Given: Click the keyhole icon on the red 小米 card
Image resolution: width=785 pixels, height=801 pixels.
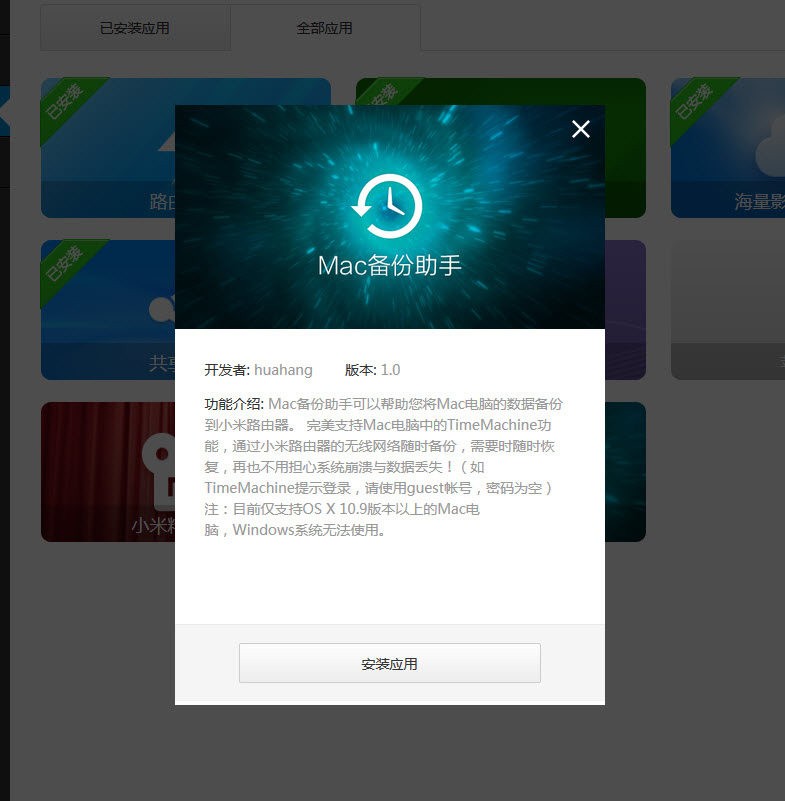Looking at the screenshot, I should 159,472.
